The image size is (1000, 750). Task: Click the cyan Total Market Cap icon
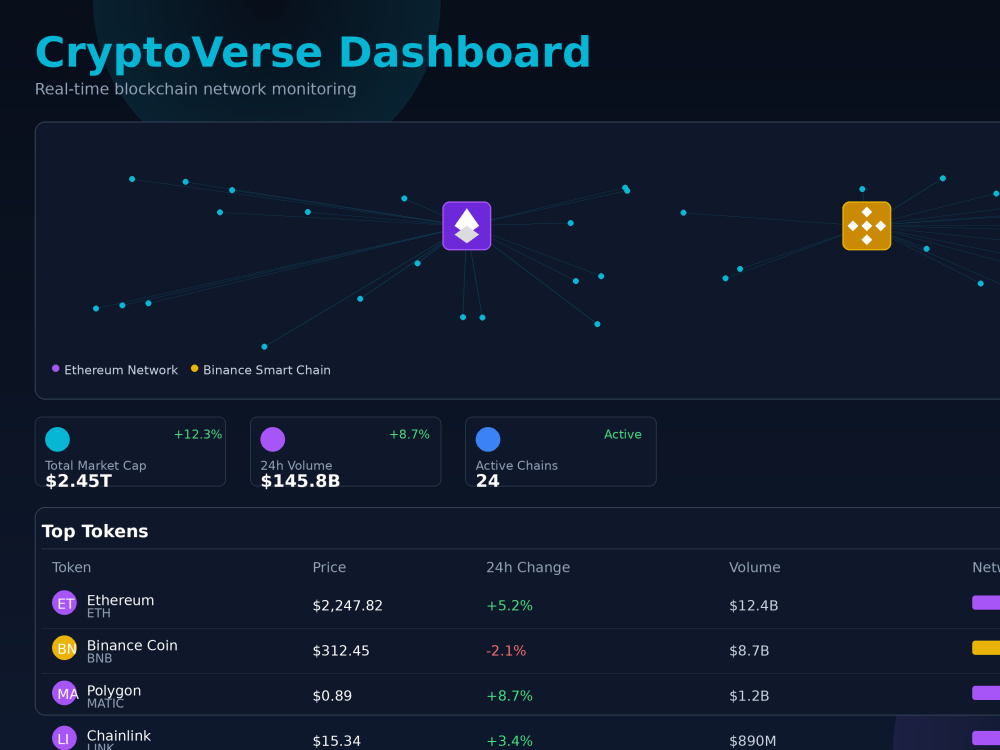(x=57, y=439)
